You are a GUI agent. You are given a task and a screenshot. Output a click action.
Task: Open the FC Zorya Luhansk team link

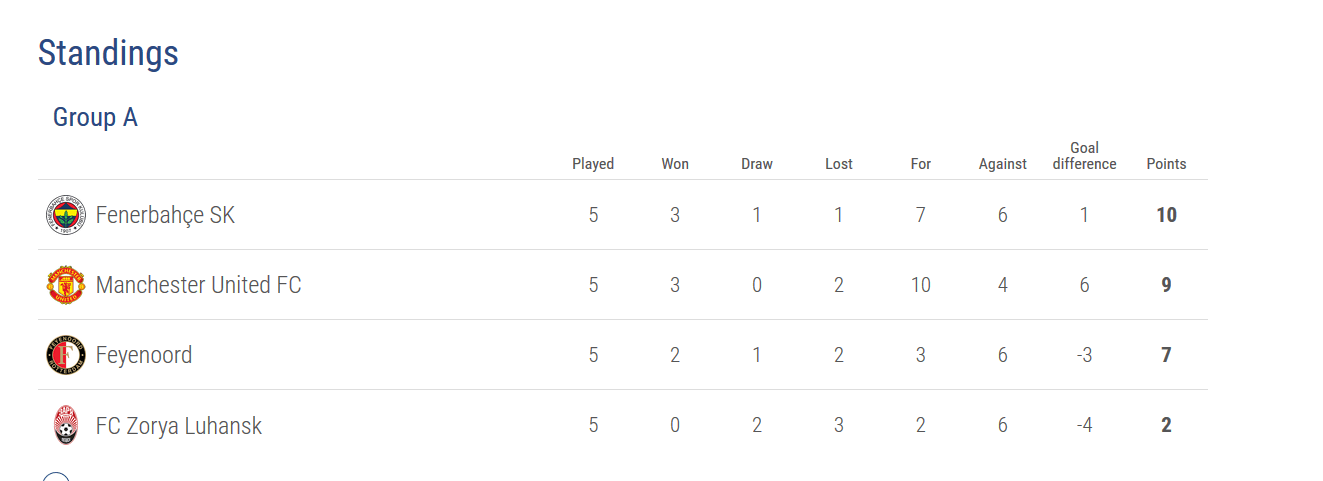click(x=179, y=425)
